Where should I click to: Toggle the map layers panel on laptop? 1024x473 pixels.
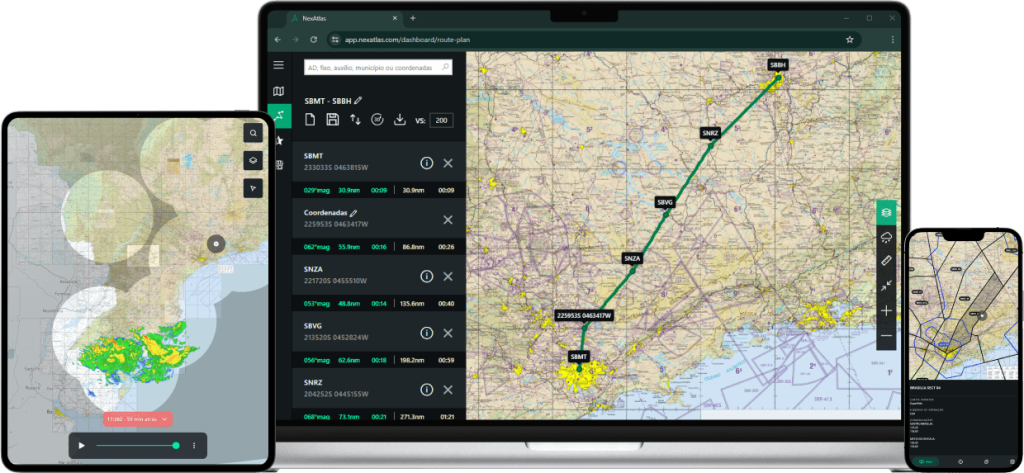[886, 211]
